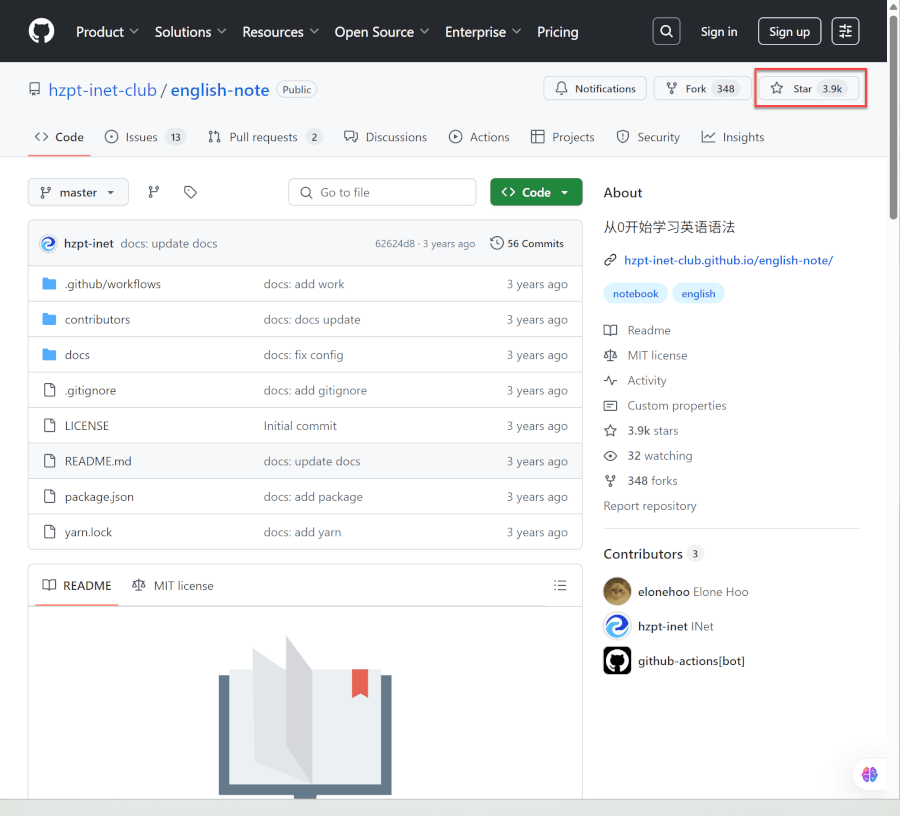Expand the Open Source menu

[x=382, y=32]
